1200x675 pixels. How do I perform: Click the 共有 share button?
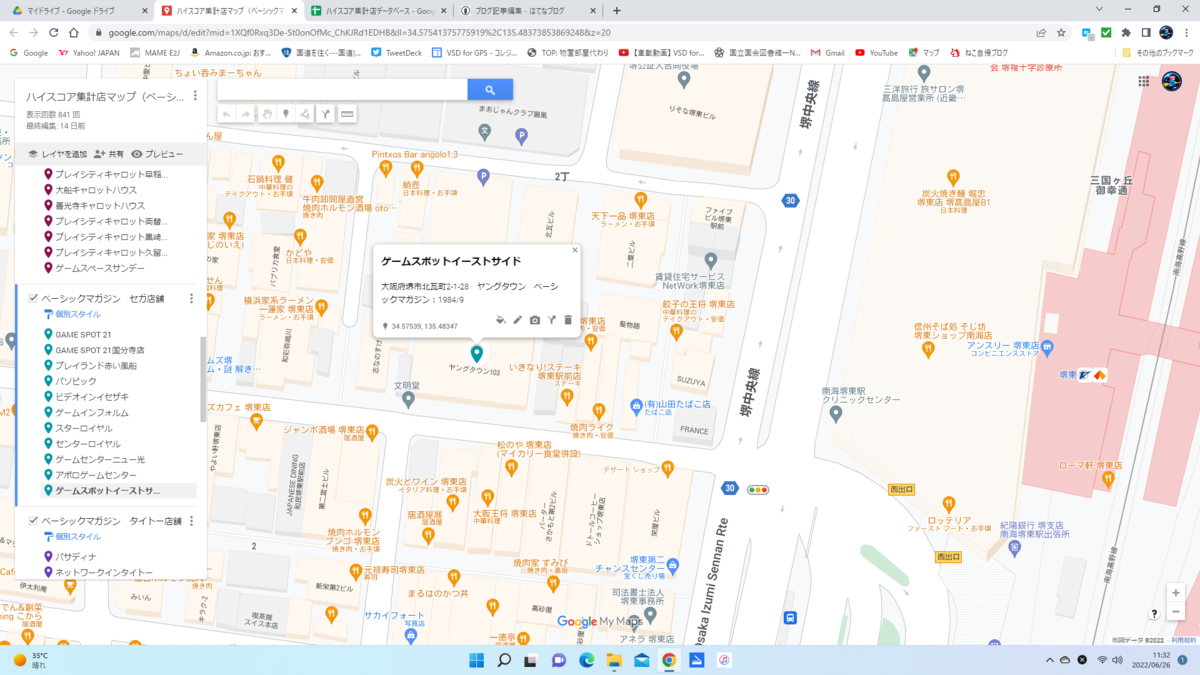[x=109, y=154]
